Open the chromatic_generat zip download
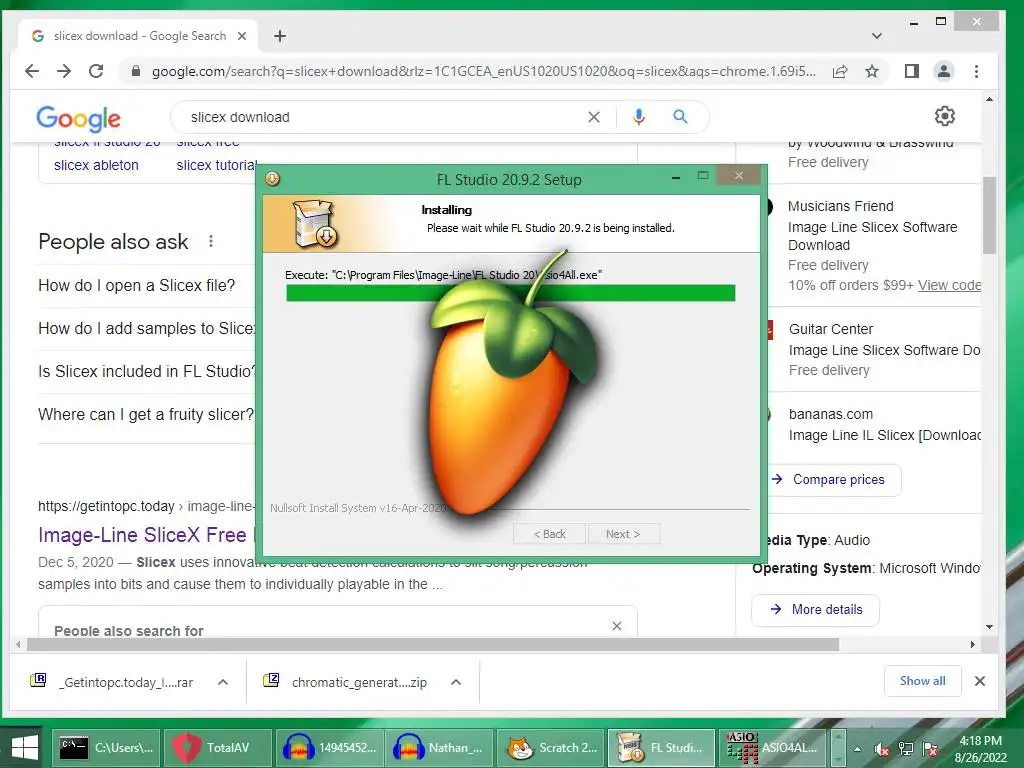Viewport: 1024px width, 768px height. click(x=345, y=682)
